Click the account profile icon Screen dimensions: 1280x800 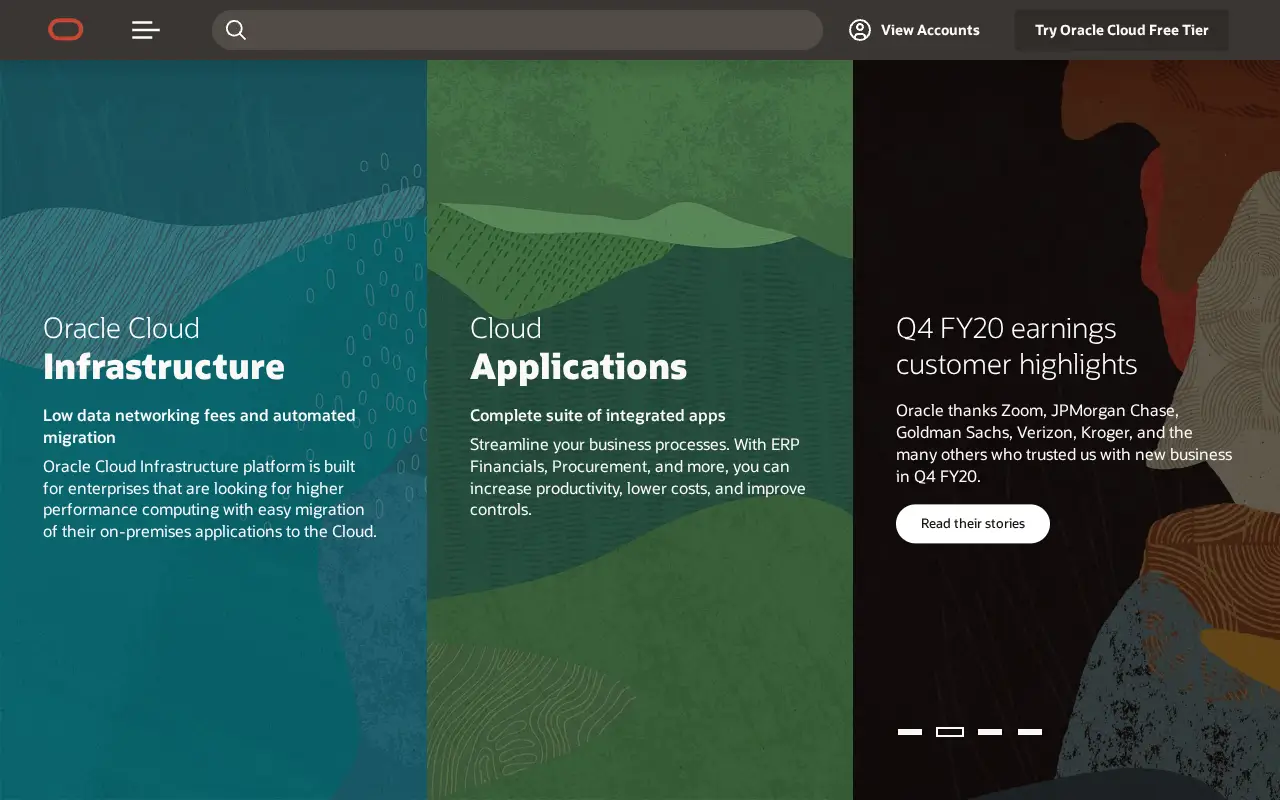pyautogui.click(x=860, y=30)
